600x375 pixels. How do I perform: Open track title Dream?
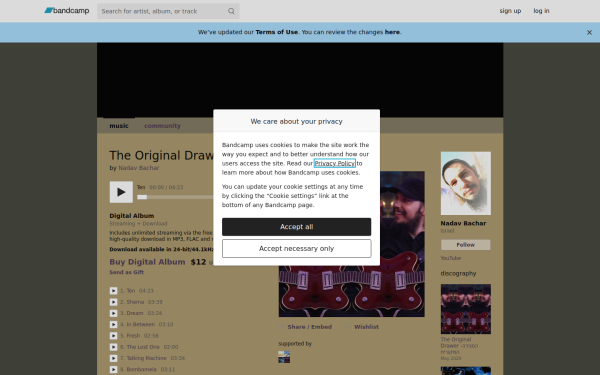pos(135,313)
